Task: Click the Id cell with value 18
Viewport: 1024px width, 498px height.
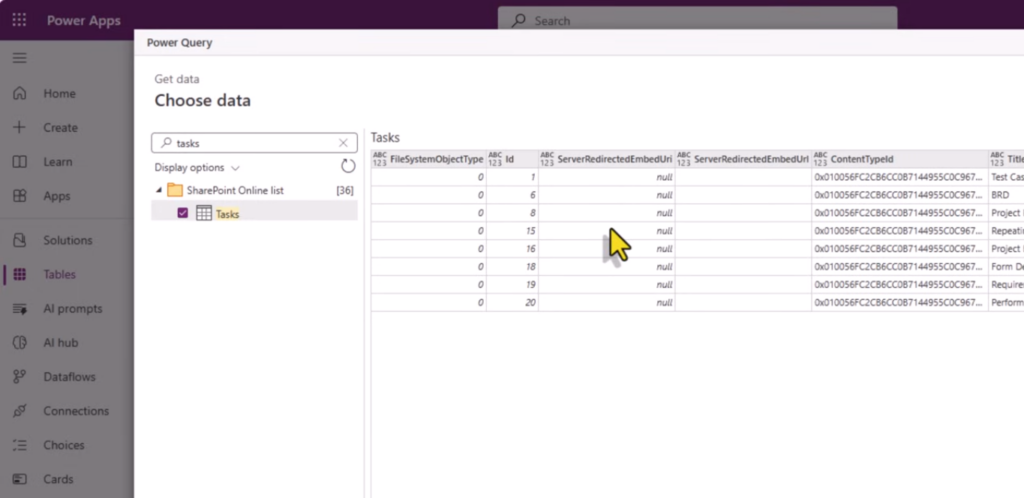Action: [513, 266]
